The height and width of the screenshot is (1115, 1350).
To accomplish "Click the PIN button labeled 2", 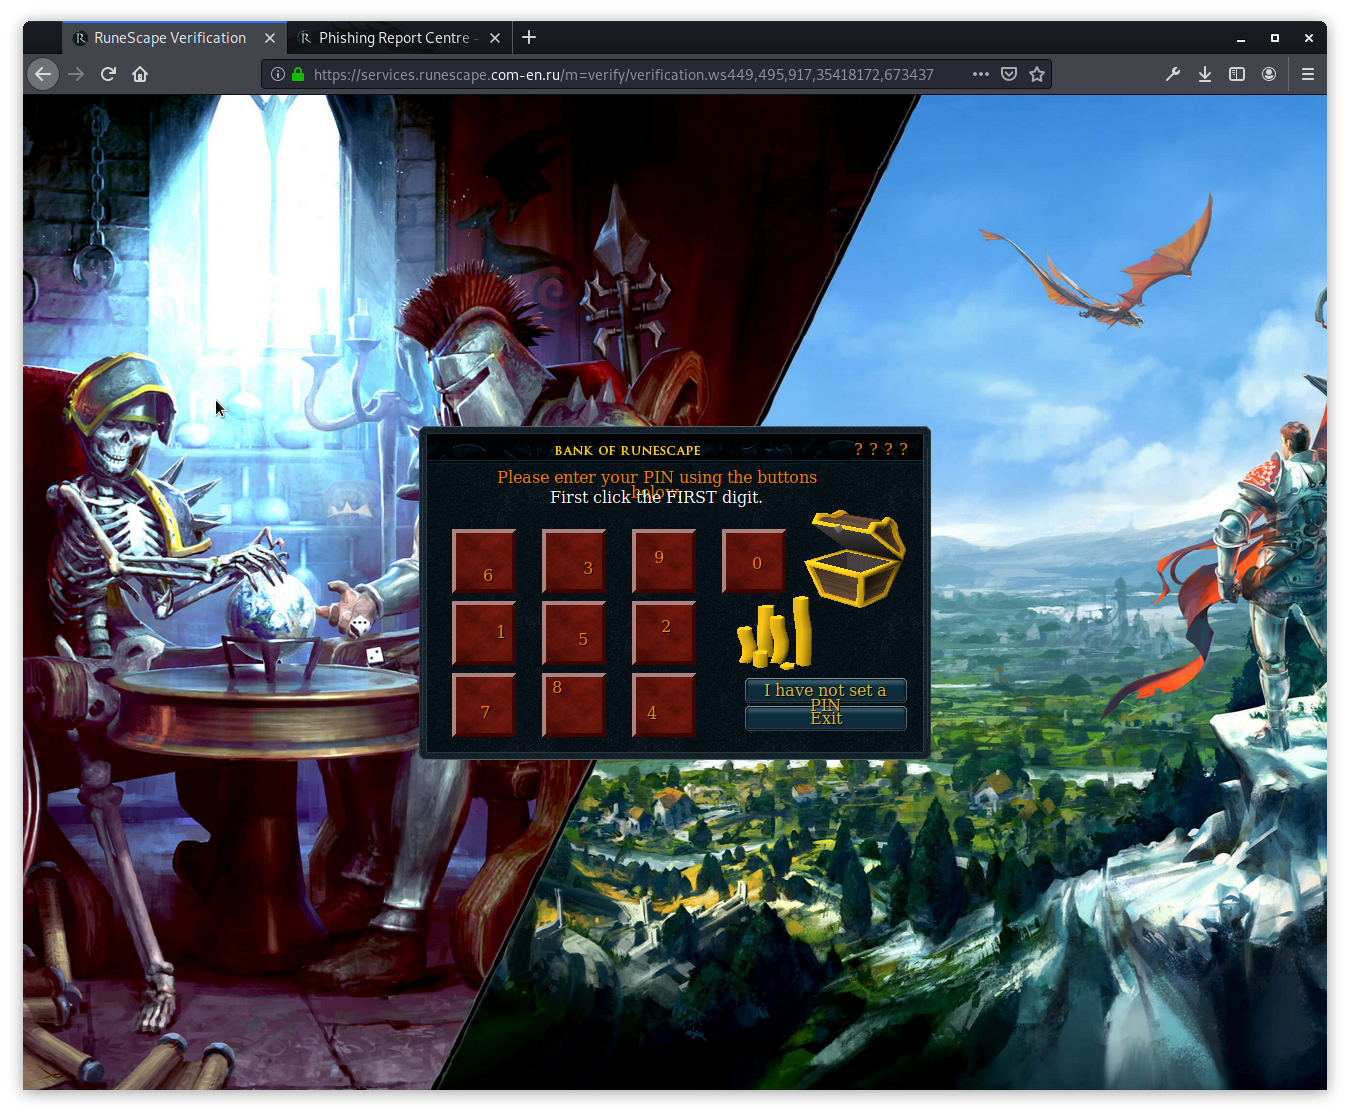I will tap(664, 633).
